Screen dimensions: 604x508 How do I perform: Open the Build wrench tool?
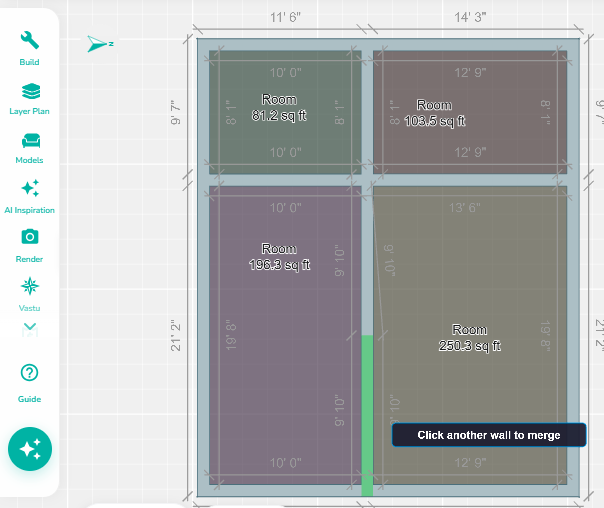(x=30, y=40)
